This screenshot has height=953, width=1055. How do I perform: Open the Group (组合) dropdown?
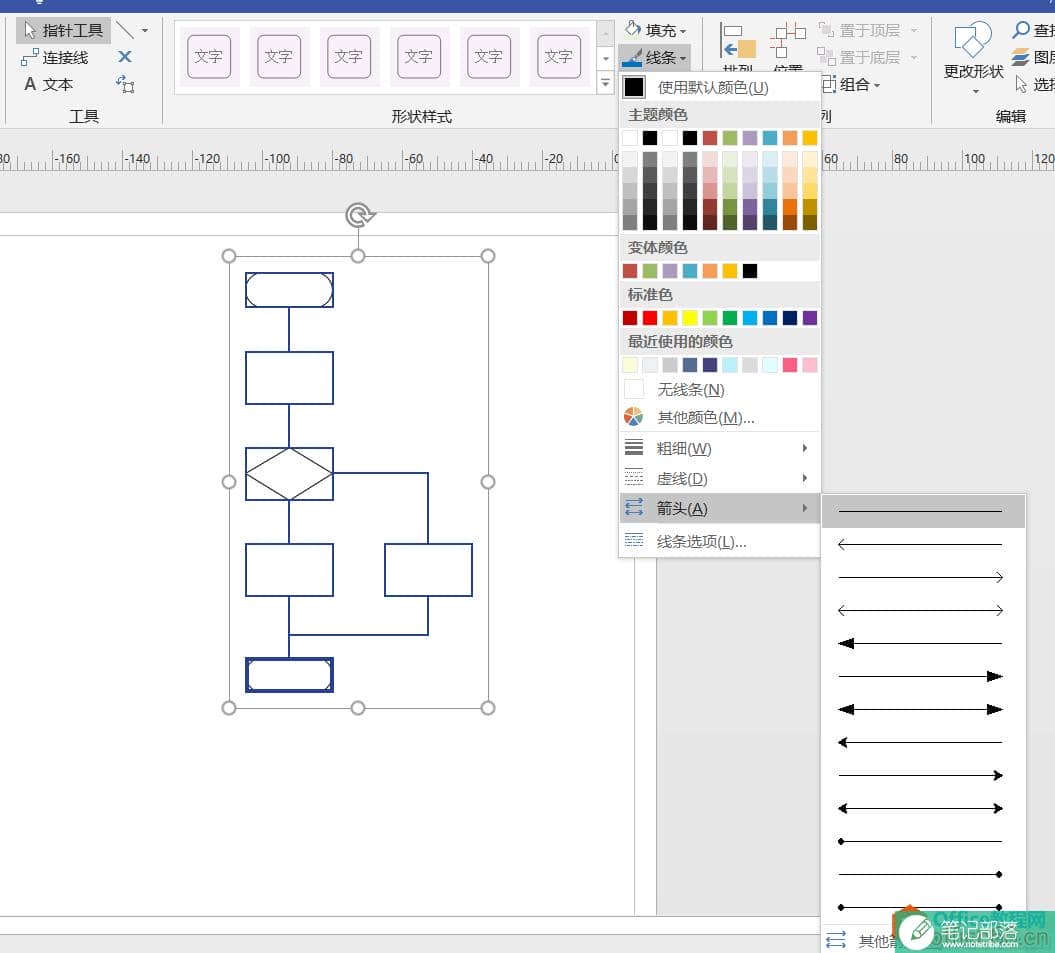(851, 84)
